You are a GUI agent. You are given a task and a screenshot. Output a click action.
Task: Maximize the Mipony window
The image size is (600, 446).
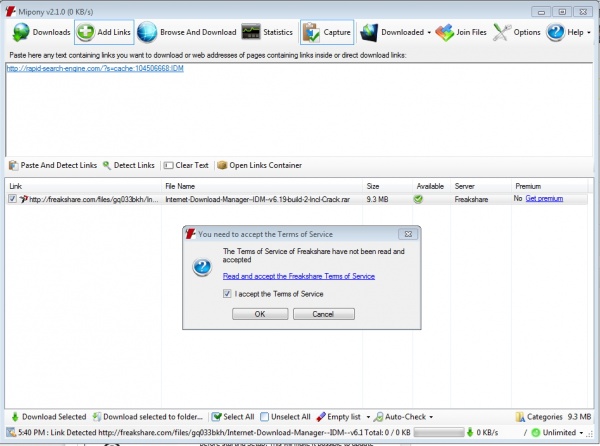pyautogui.click(x=562, y=12)
